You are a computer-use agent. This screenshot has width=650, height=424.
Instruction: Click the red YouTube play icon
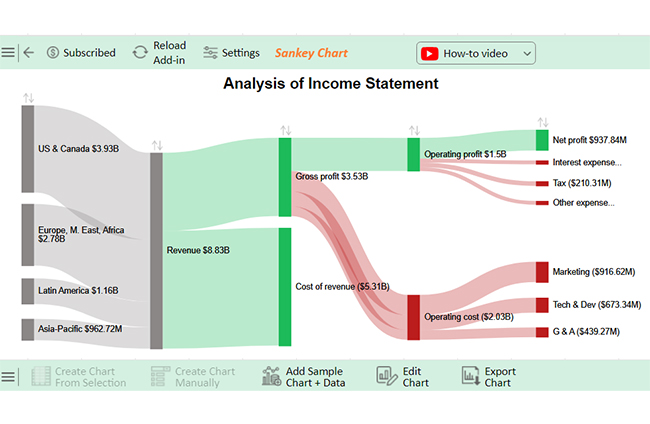pos(429,53)
